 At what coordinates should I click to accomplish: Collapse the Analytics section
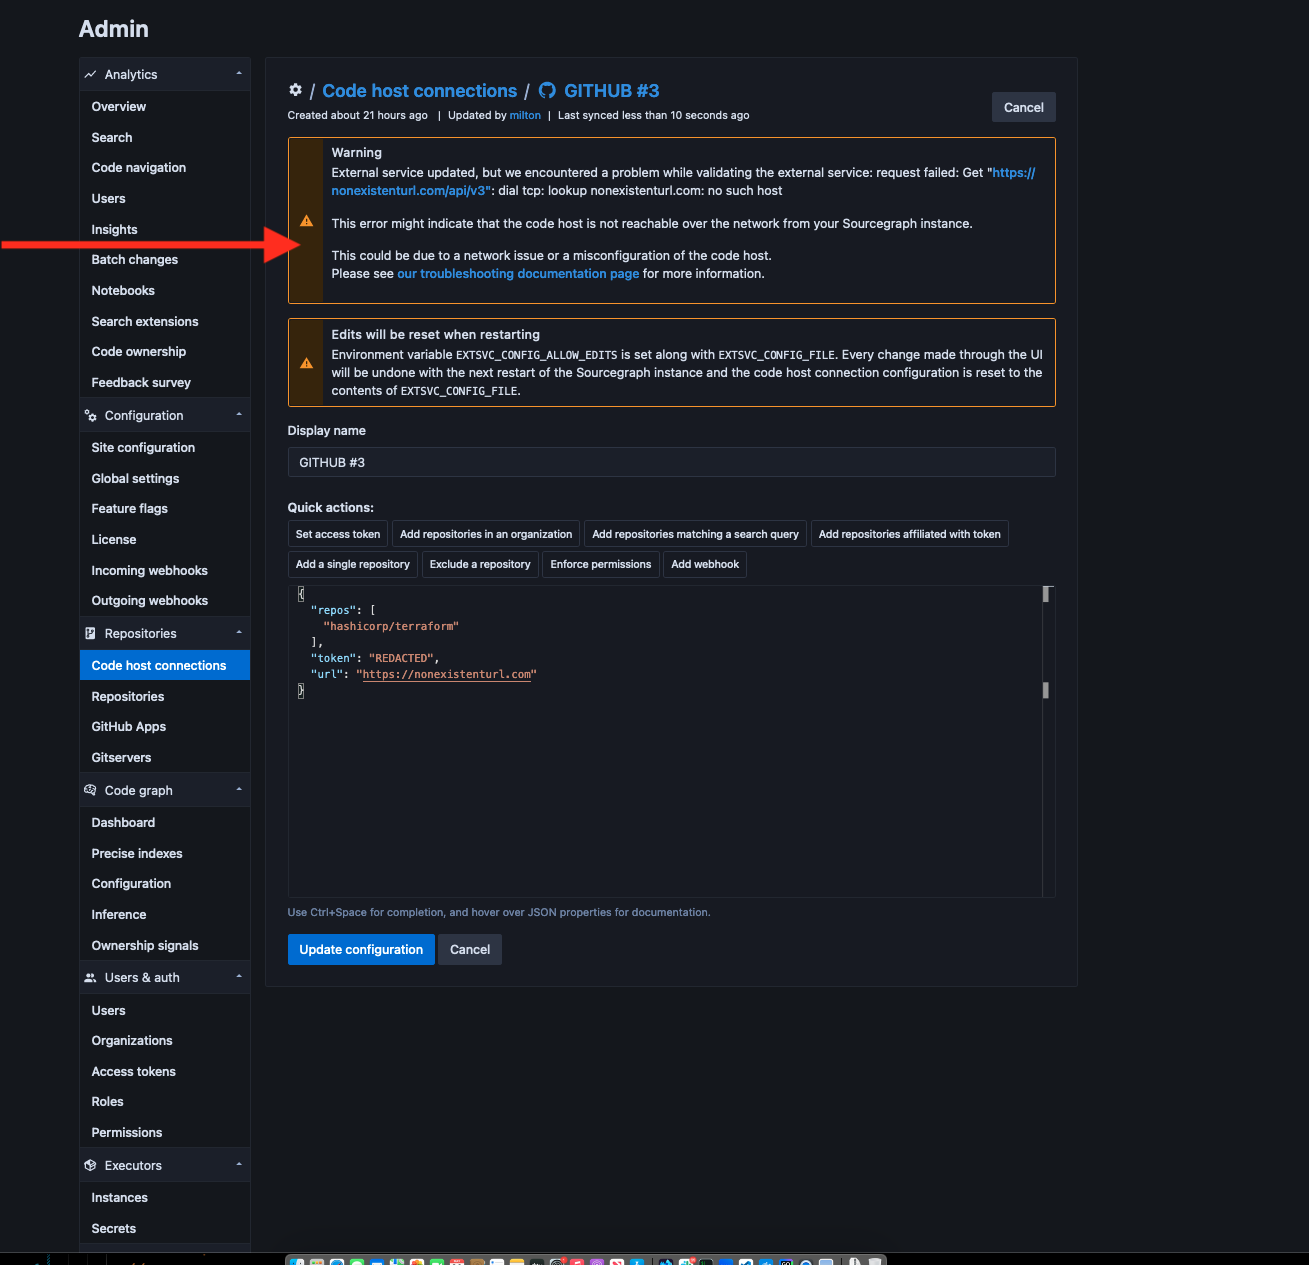239,74
